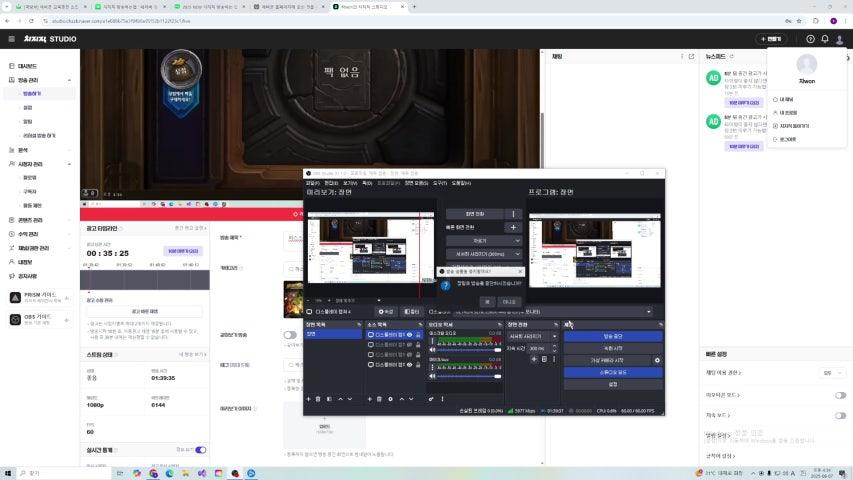Expand 콘텐츠 관리 sidebar section

[69, 220]
